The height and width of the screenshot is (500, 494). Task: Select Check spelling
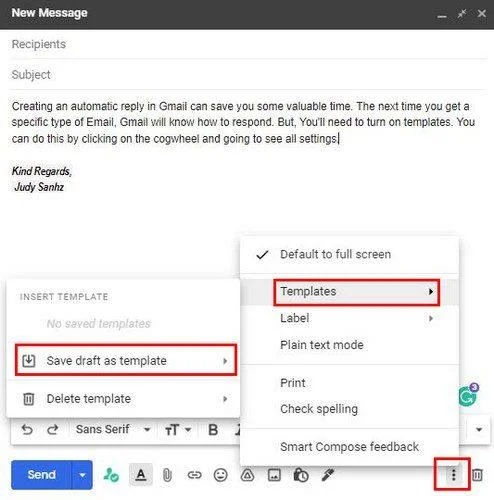click(349, 409)
